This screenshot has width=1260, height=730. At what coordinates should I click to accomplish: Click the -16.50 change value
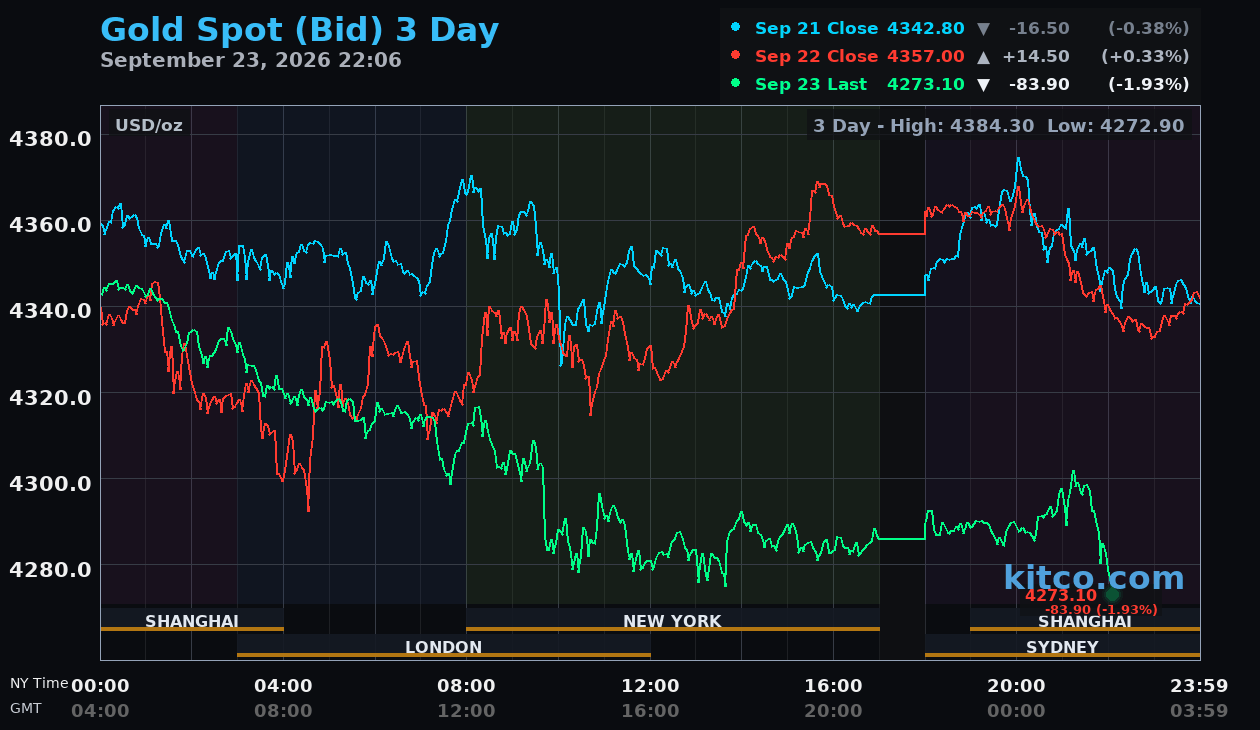click(x=1039, y=28)
